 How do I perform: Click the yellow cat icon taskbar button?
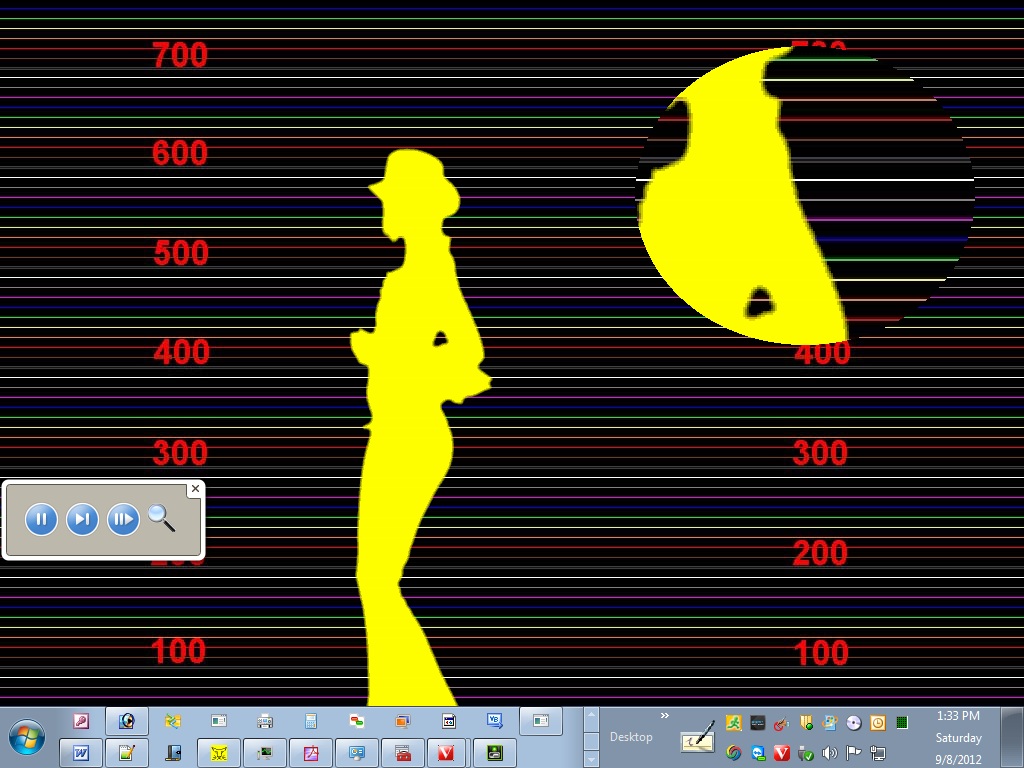pos(219,752)
